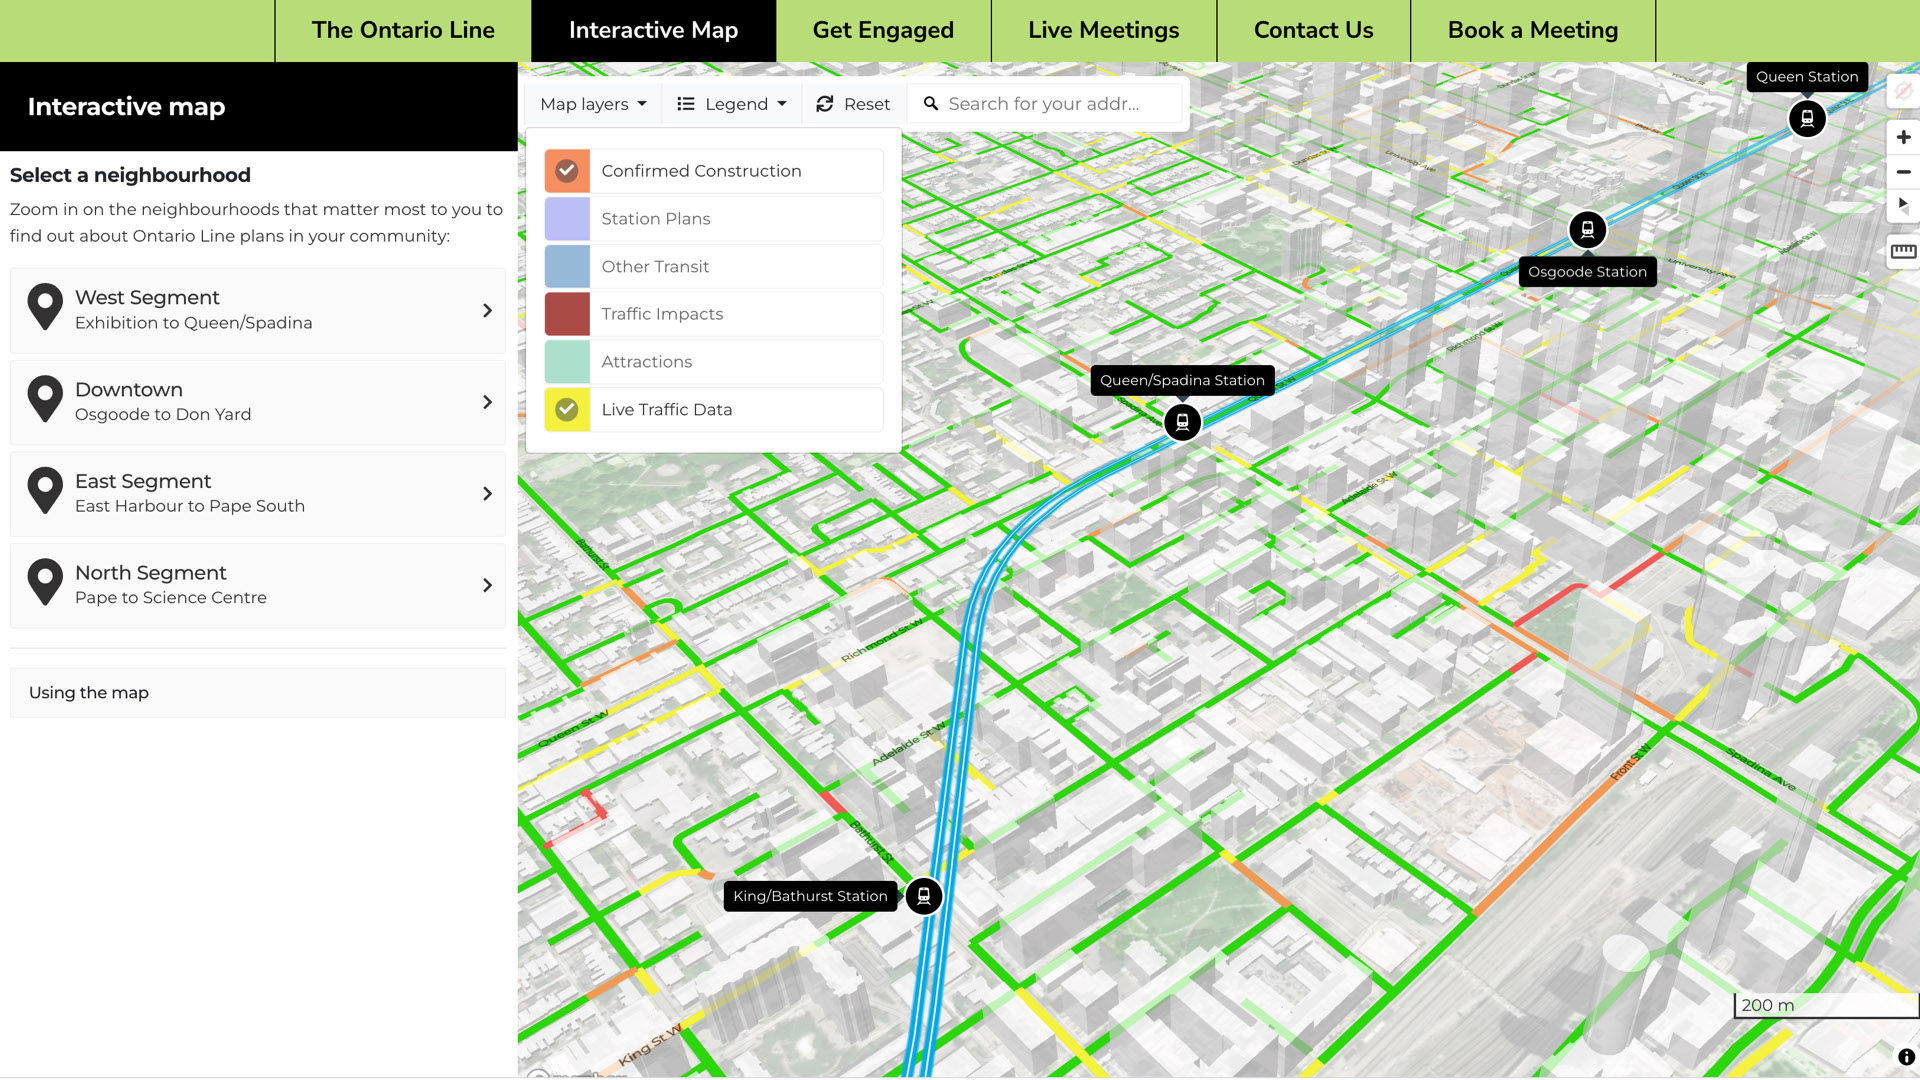Uncheck the Confirmed Construction layer
The image size is (1920, 1080).
[x=567, y=171]
